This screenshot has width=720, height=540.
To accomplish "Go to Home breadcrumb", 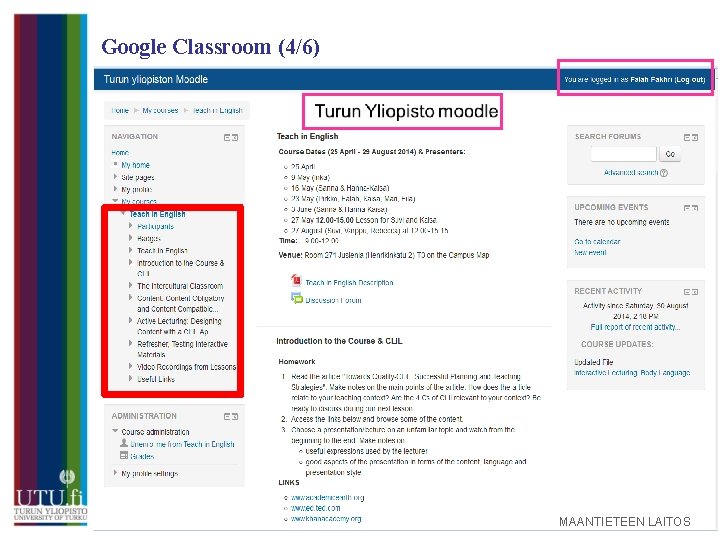I will [120, 110].
